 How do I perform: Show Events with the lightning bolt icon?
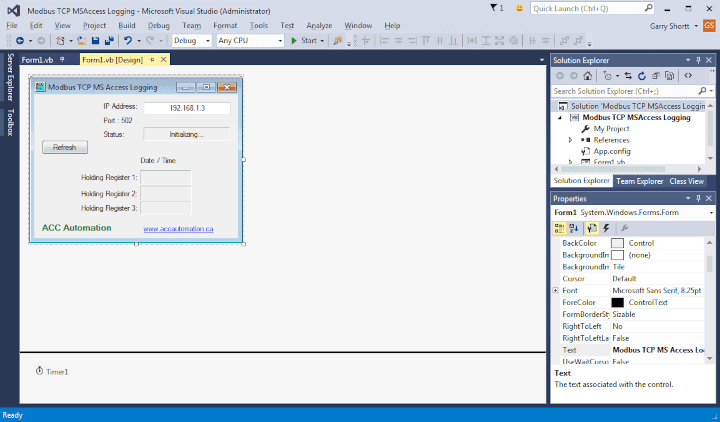pos(606,228)
